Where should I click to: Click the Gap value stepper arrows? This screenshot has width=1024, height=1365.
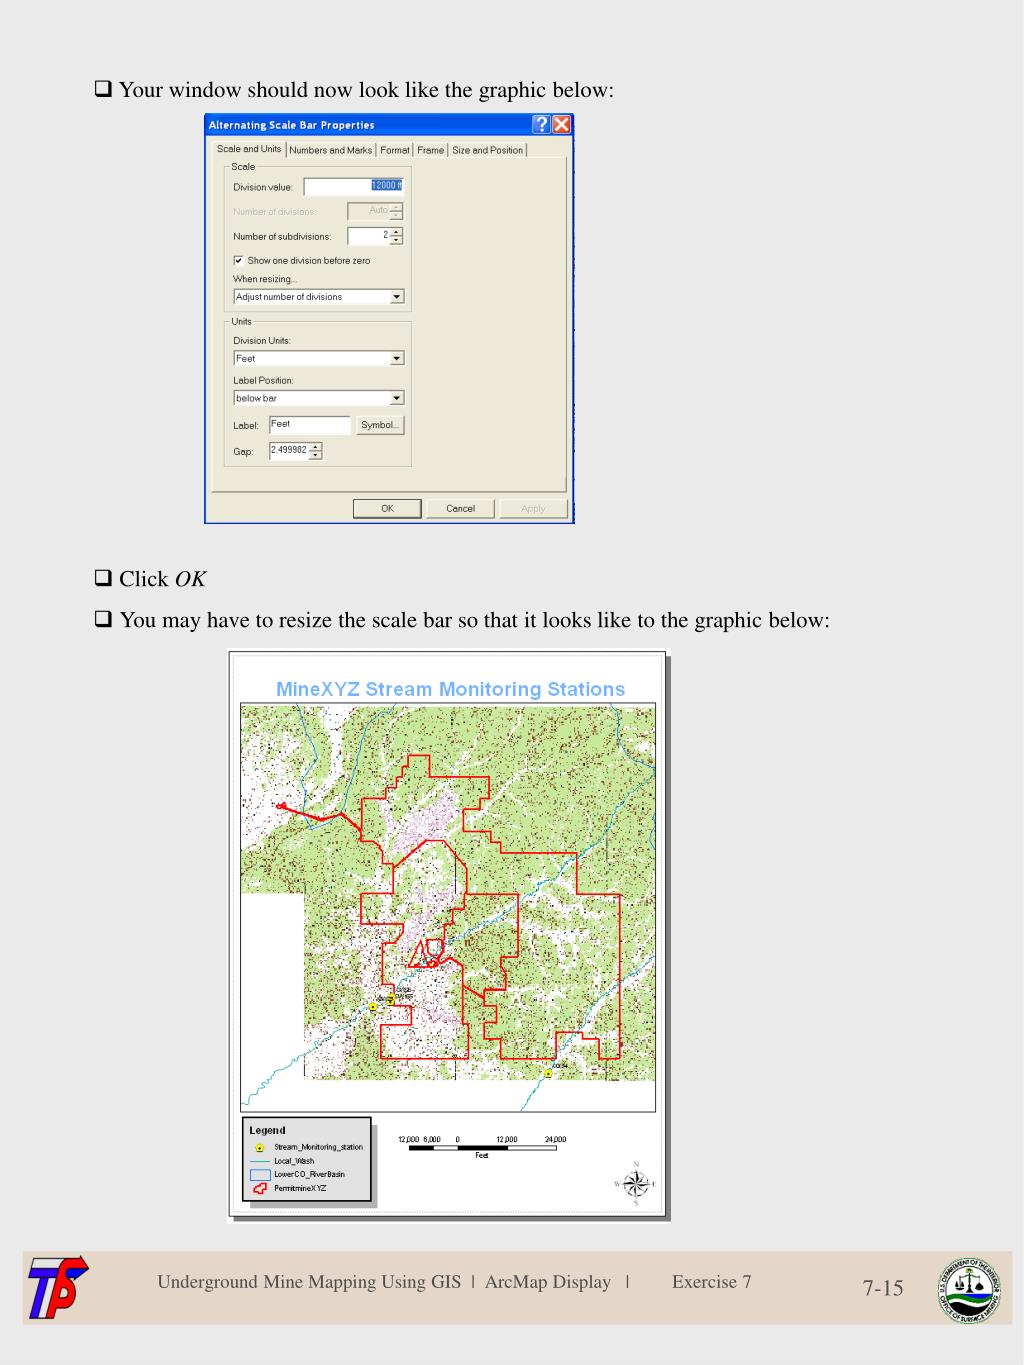(x=316, y=451)
